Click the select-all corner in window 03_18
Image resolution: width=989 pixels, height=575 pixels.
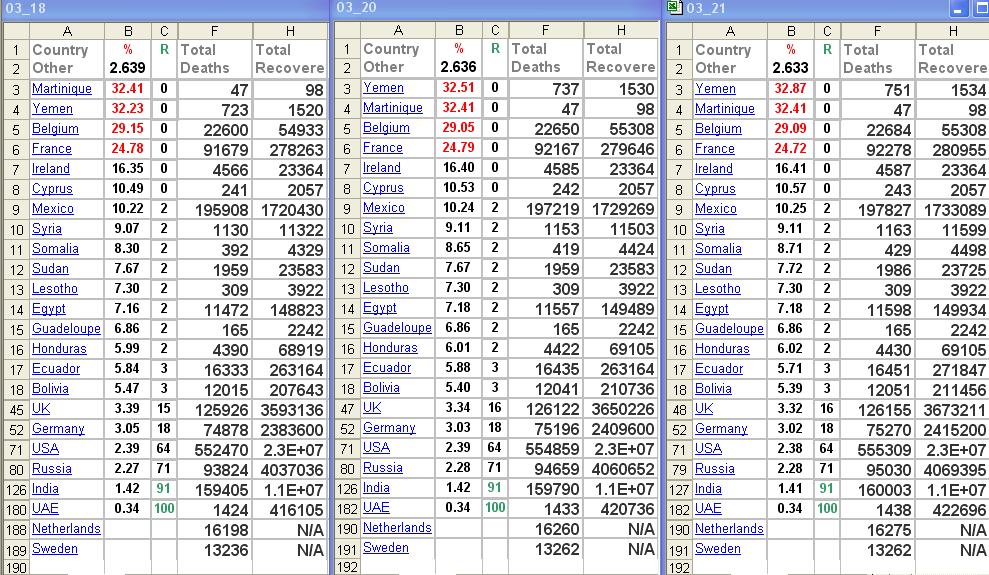(x=16, y=31)
